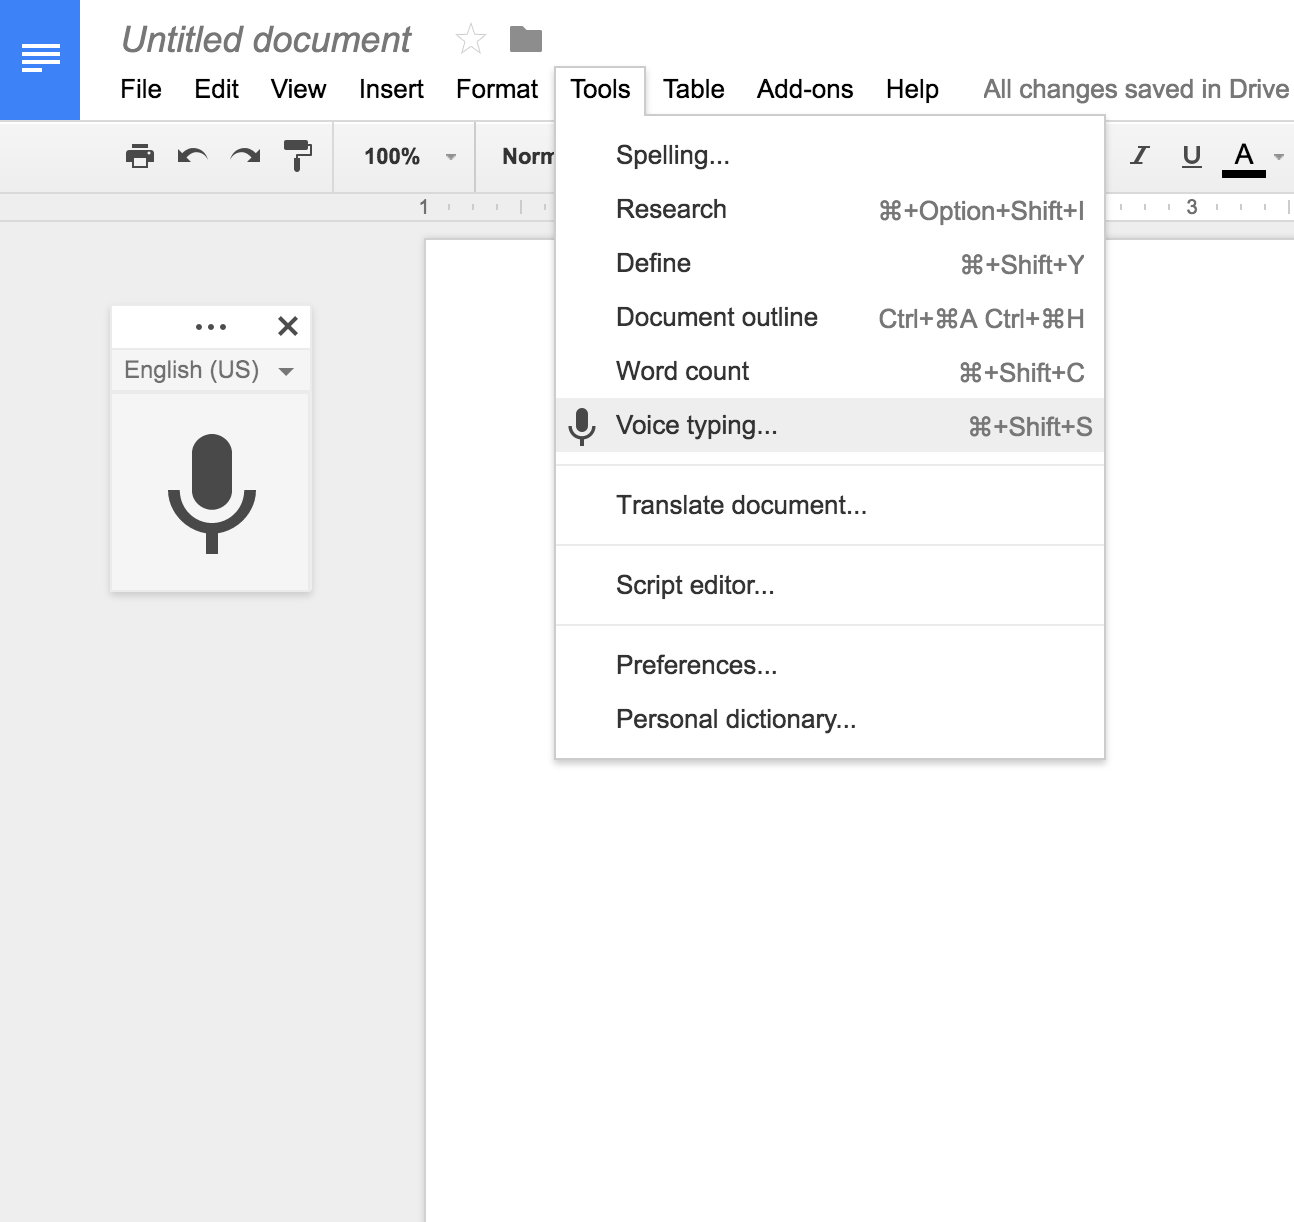The height and width of the screenshot is (1222, 1294).
Task: Open Preferences... from the Tools menu
Action: tap(830, 665)
